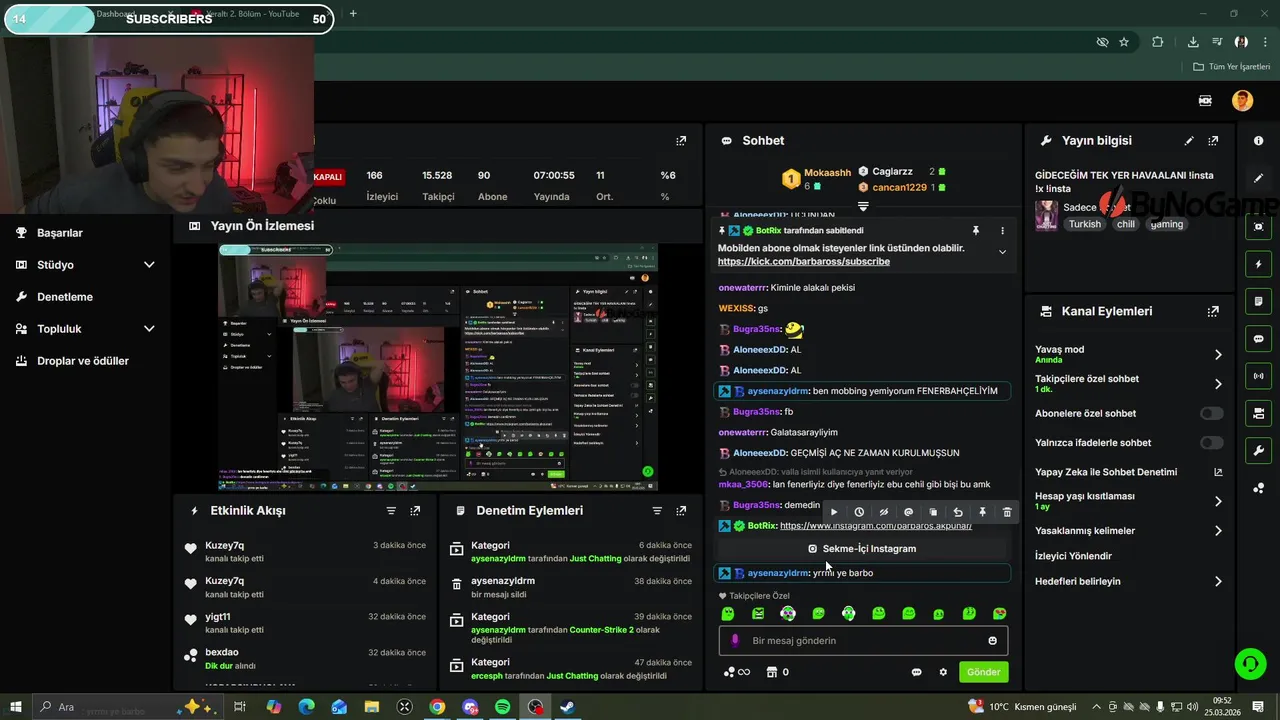Expand the pinned message chevron
The image size is (1280, 720).
coord(1002,252)
